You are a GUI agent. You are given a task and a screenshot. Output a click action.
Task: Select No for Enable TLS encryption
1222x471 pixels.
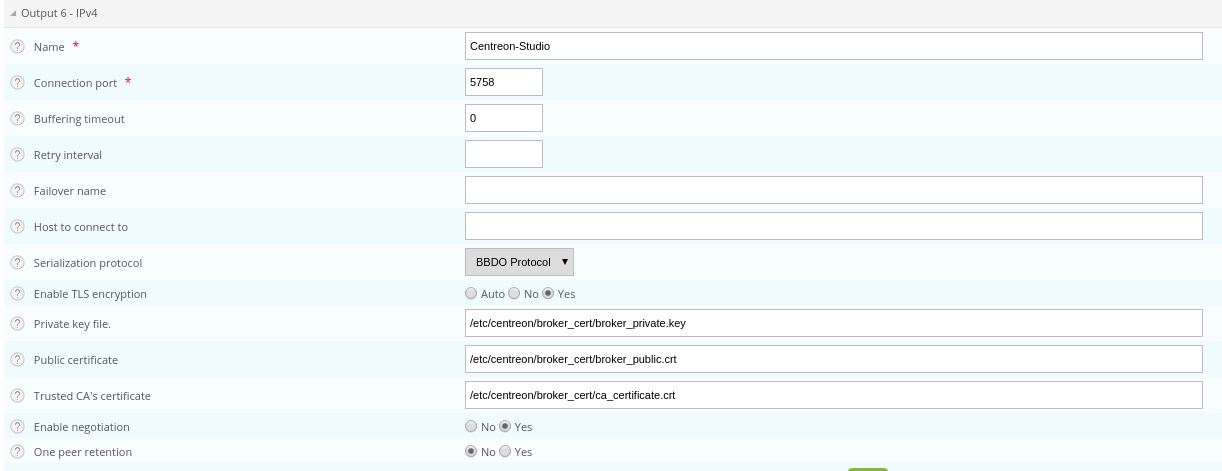pos(514,294)
